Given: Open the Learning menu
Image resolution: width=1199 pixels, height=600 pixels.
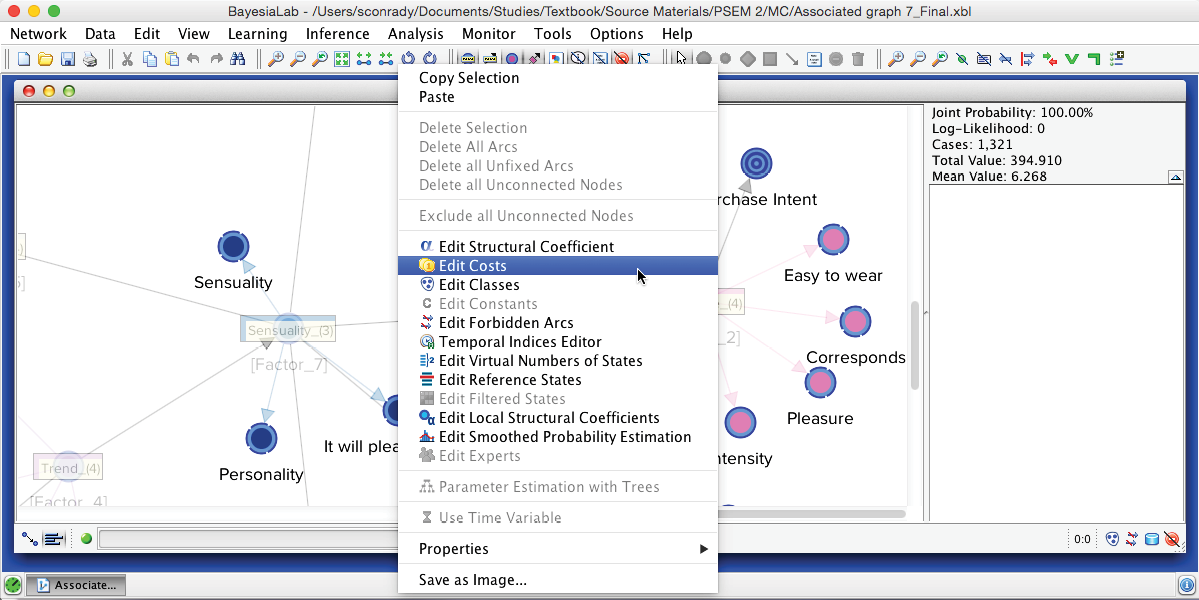Looking at the screenshot, I should [258, 34].
